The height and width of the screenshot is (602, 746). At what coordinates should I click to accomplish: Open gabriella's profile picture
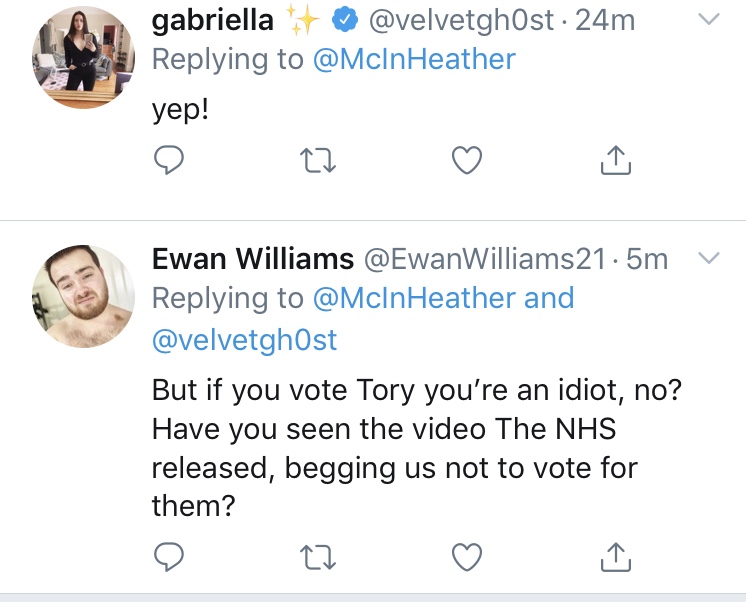pos(83,58)
